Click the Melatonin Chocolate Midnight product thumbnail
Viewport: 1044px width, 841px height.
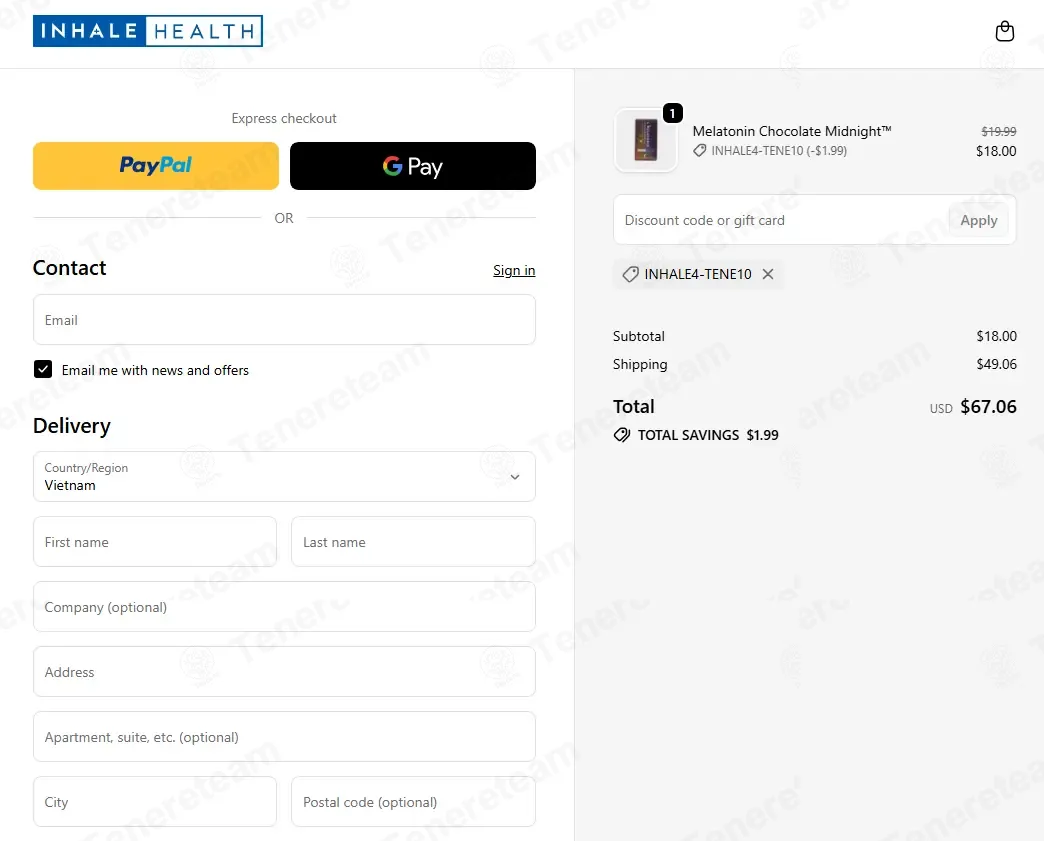[x=646, y=140]
